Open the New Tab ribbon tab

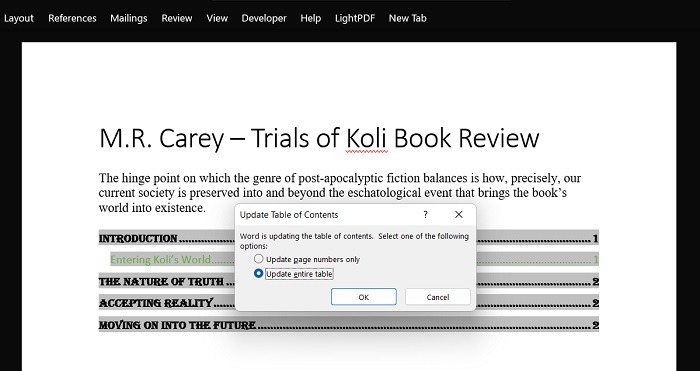[x=408, y=18]
